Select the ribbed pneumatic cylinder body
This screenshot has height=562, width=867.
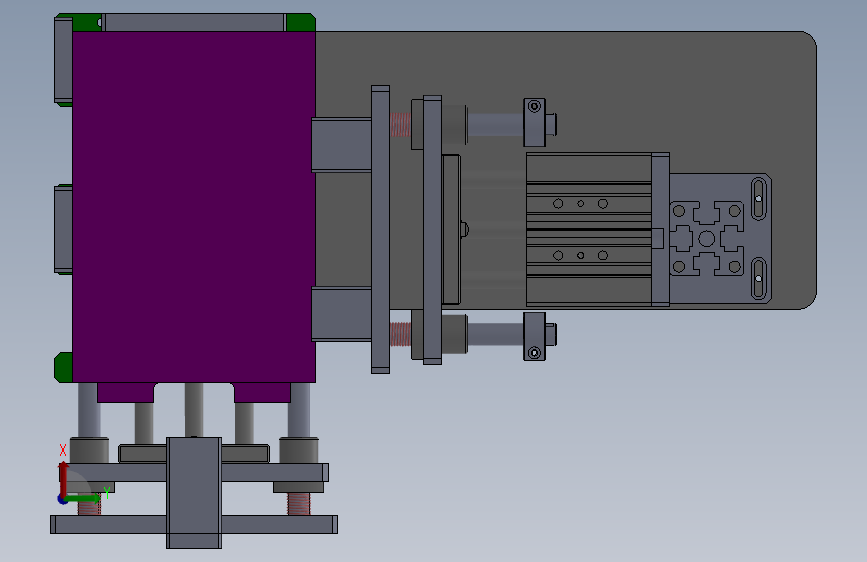click(588, 230)
